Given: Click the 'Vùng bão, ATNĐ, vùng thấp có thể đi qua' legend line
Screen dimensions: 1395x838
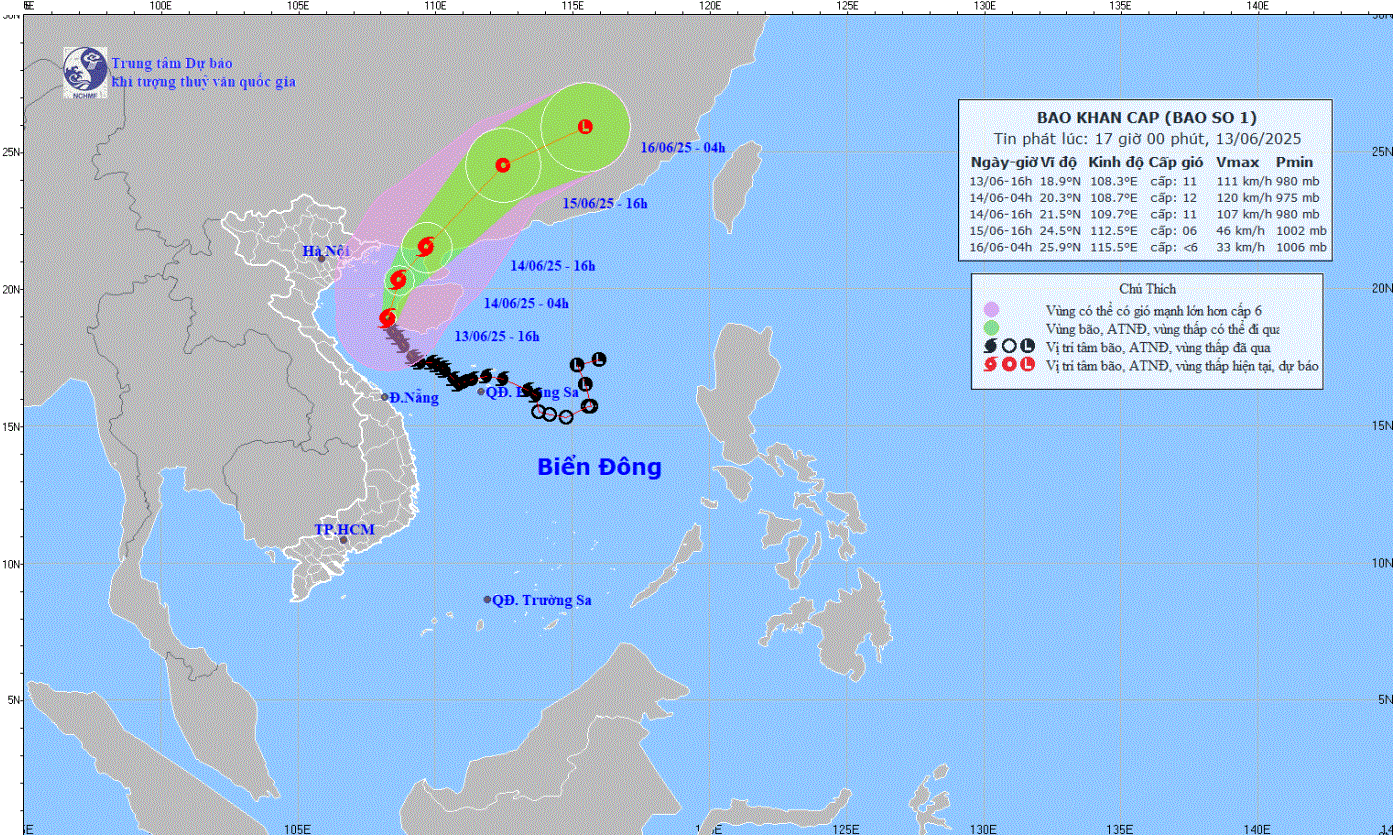Looking at the screenshot, I should click(1161, 328).
